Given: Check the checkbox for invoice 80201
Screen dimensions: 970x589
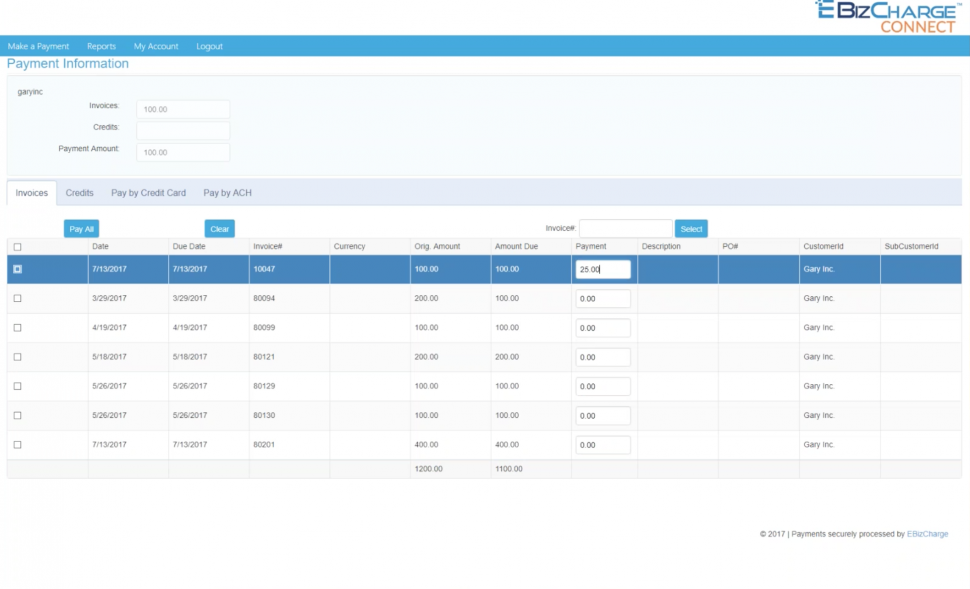Looking at the screenshot, I should coord(15,444).
